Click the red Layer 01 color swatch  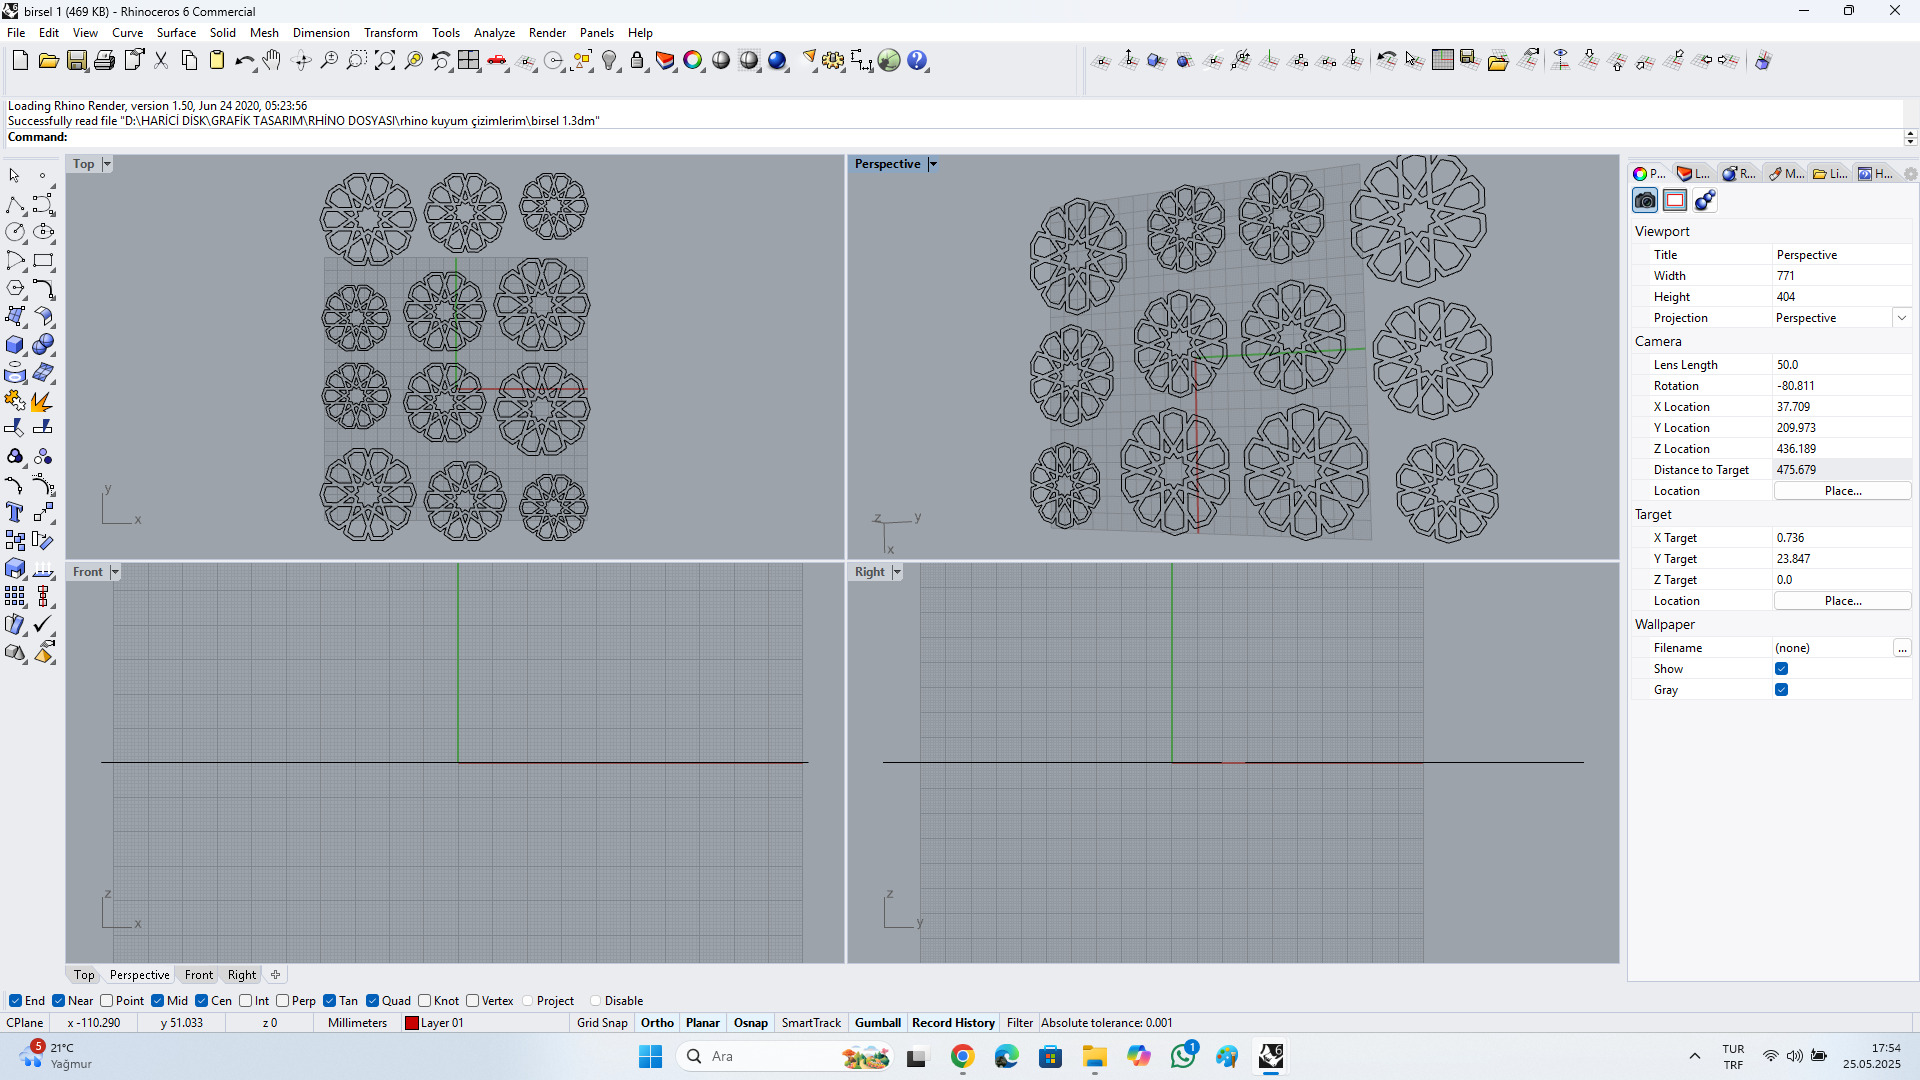(x=412, y=1023)
